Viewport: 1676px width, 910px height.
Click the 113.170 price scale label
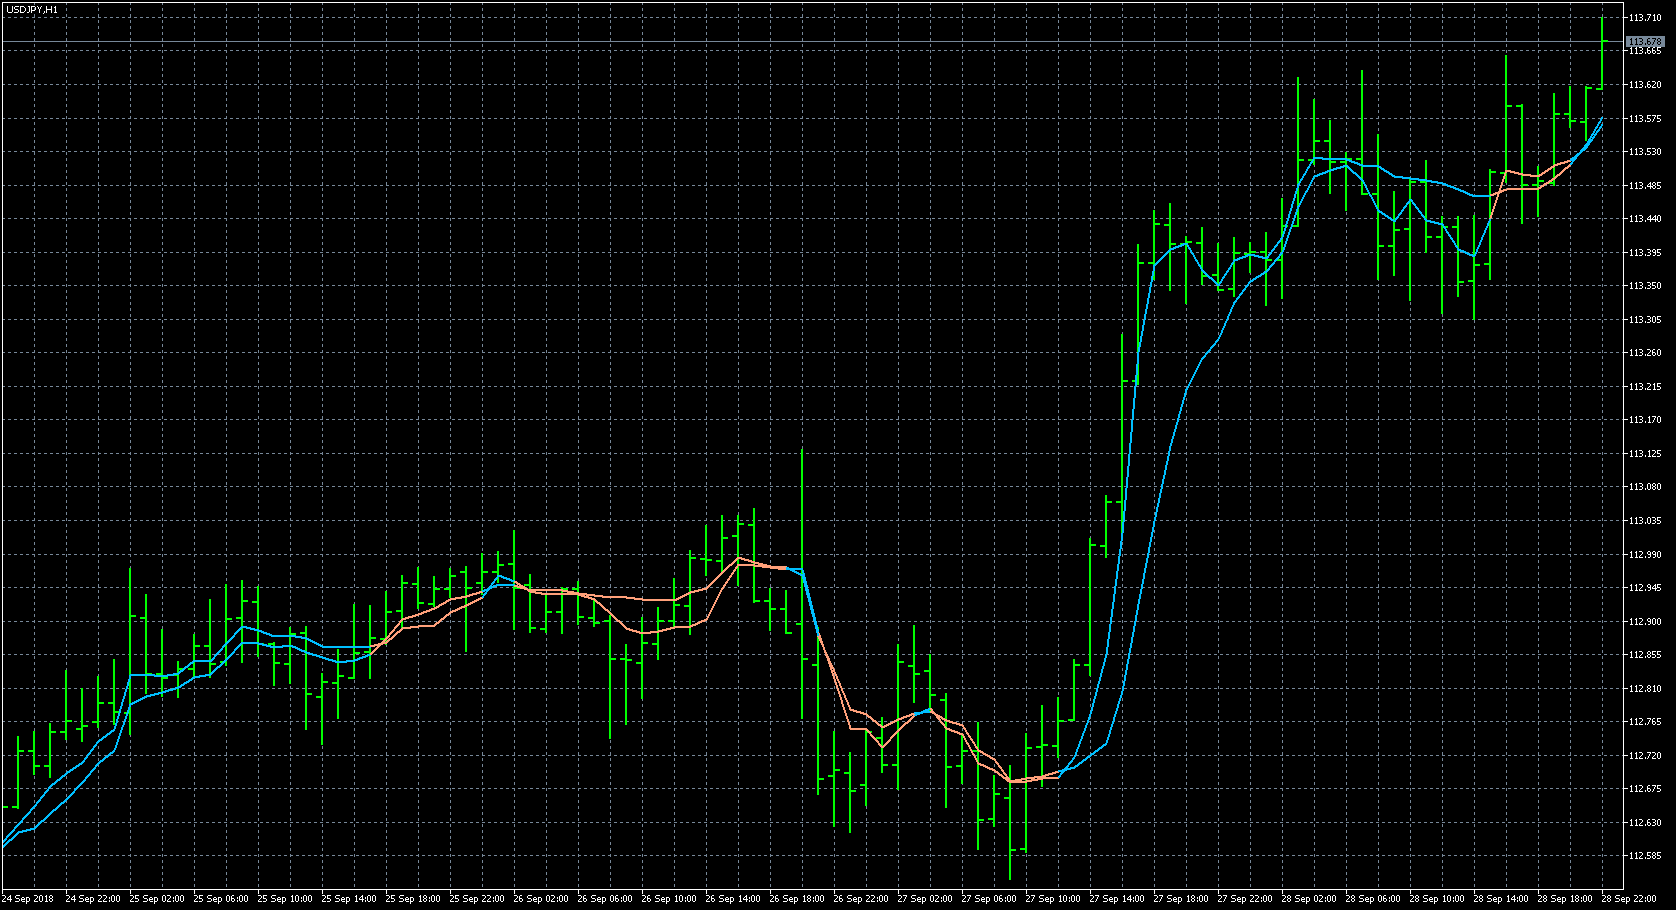[1645, 420]
